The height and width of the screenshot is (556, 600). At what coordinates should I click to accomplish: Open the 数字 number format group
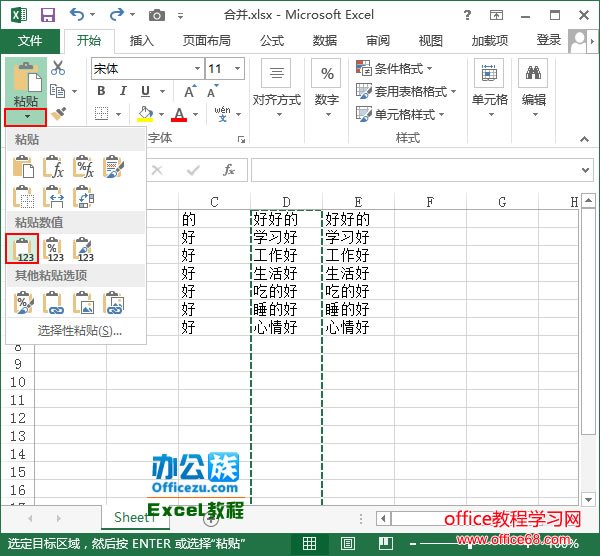pyautogui.click(x=326, y=89)
